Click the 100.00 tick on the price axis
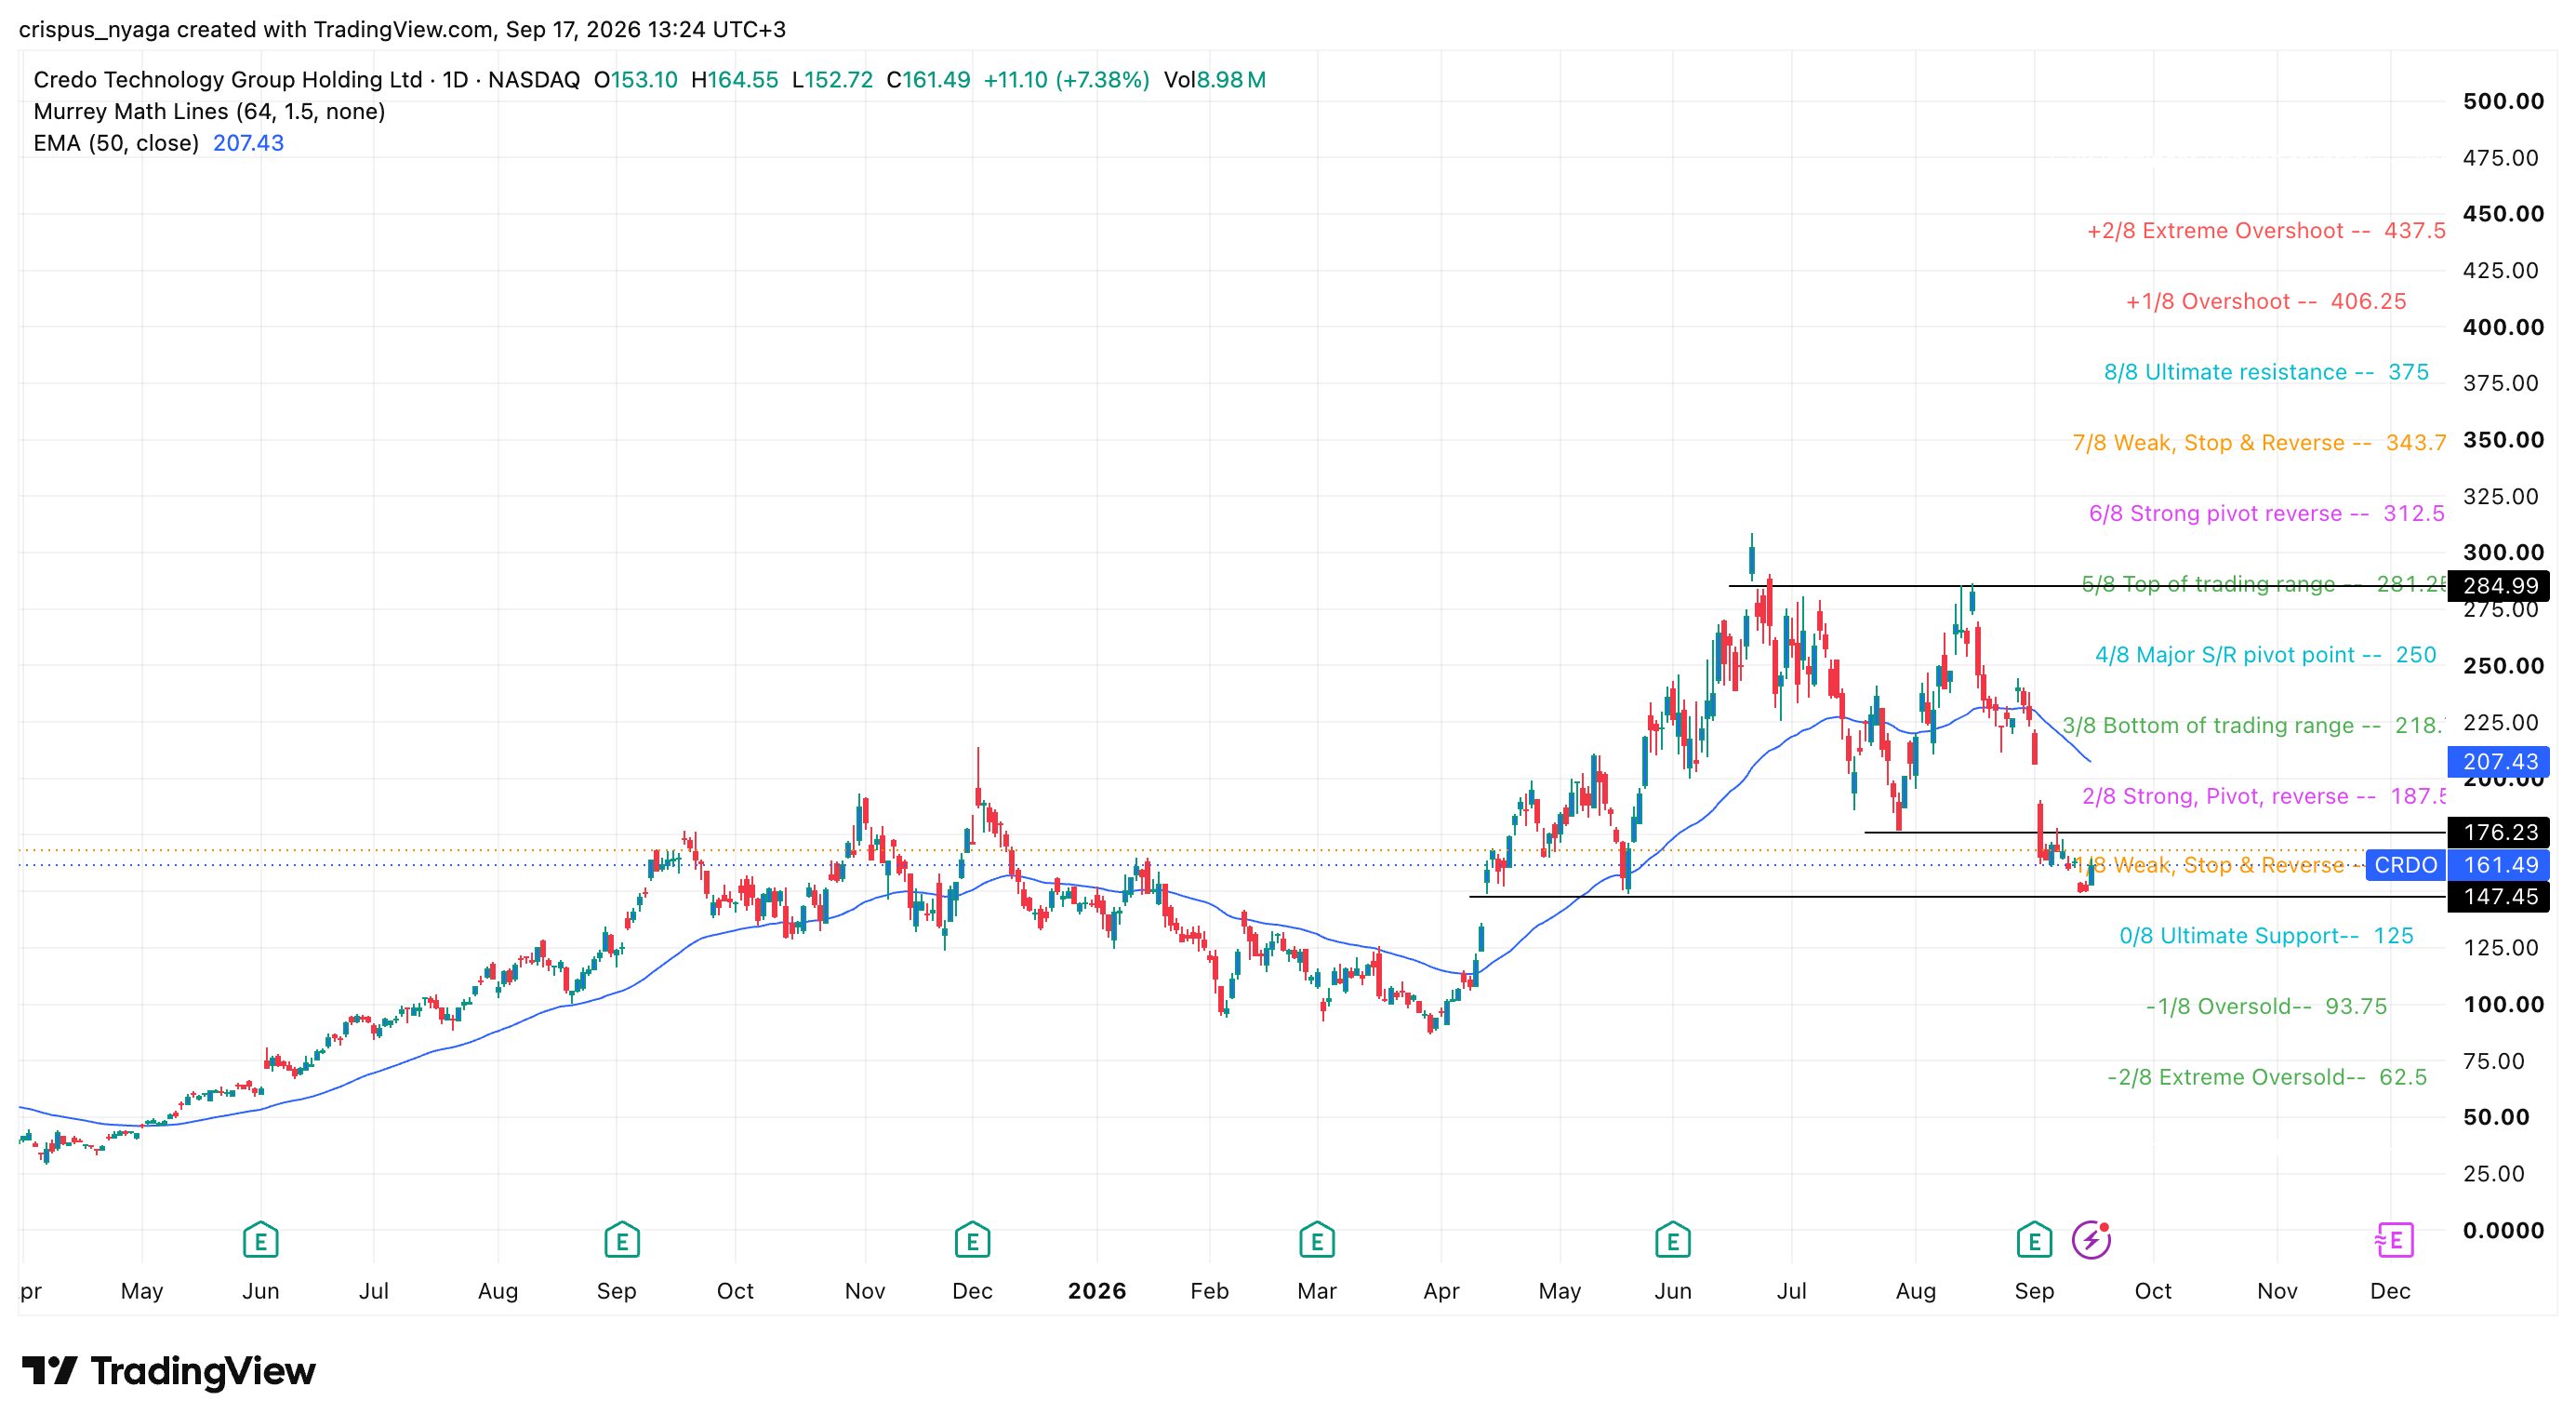The width and height of the screenshot is (2576, 1427). coord(2503,1005)
